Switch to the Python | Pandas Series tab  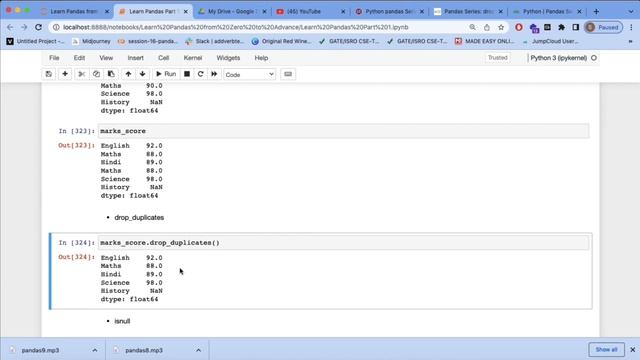[547, 11]
